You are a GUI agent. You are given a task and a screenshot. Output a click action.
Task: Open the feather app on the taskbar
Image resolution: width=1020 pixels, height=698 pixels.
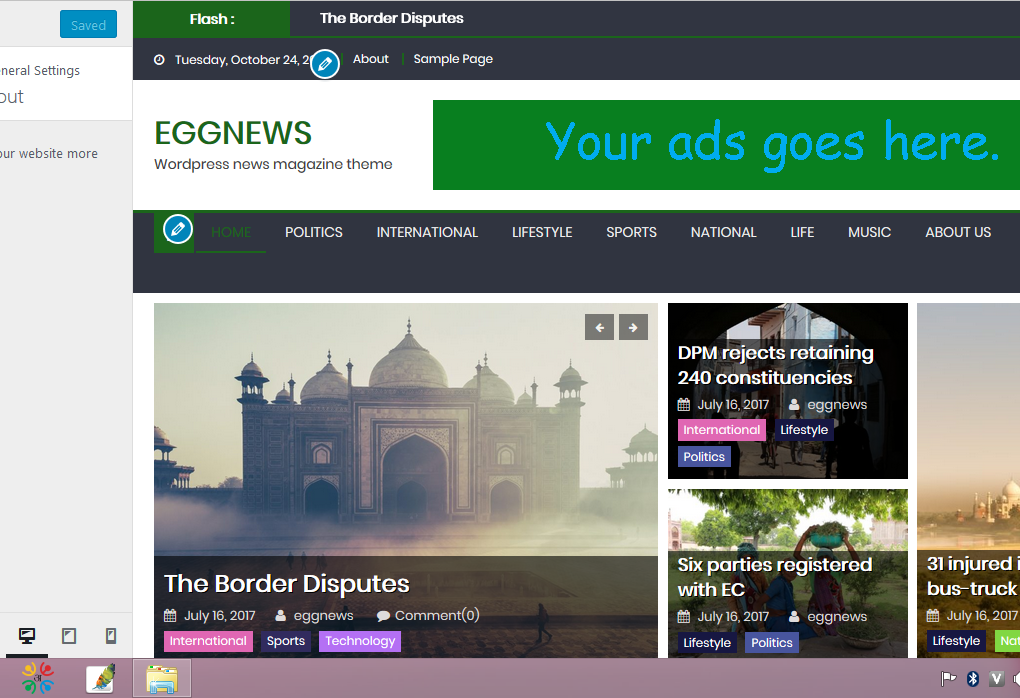click(x=100, y=679)
